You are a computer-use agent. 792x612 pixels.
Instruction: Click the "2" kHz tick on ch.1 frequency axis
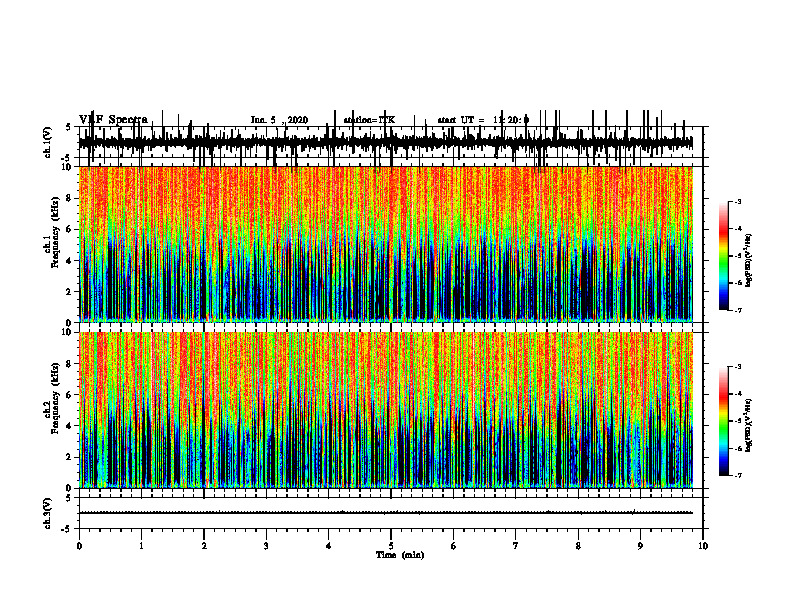[x=70, y=292]
